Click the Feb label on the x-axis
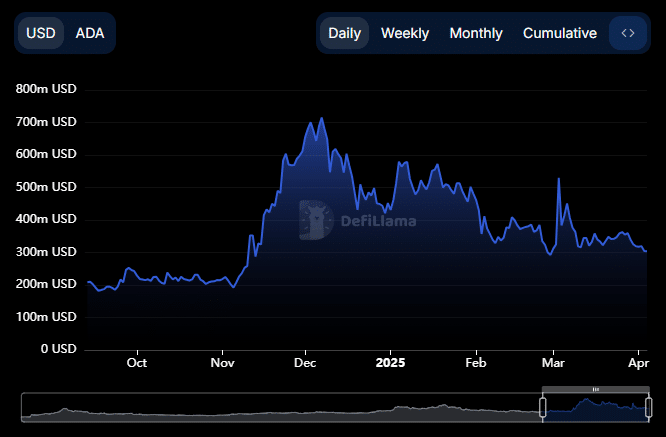The height and width of the screenshot is (437, 666). 476,363
